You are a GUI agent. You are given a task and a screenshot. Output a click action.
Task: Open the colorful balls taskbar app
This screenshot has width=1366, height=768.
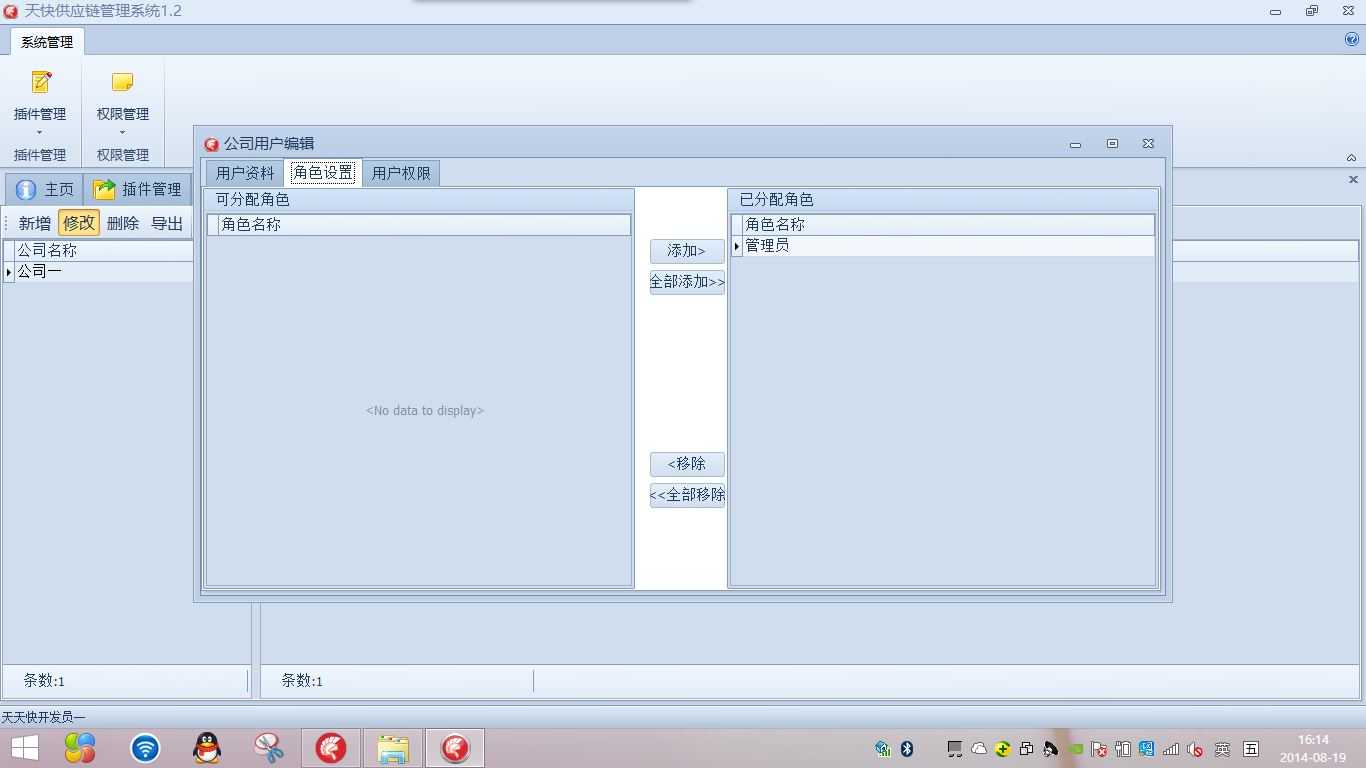click(80, 748)
